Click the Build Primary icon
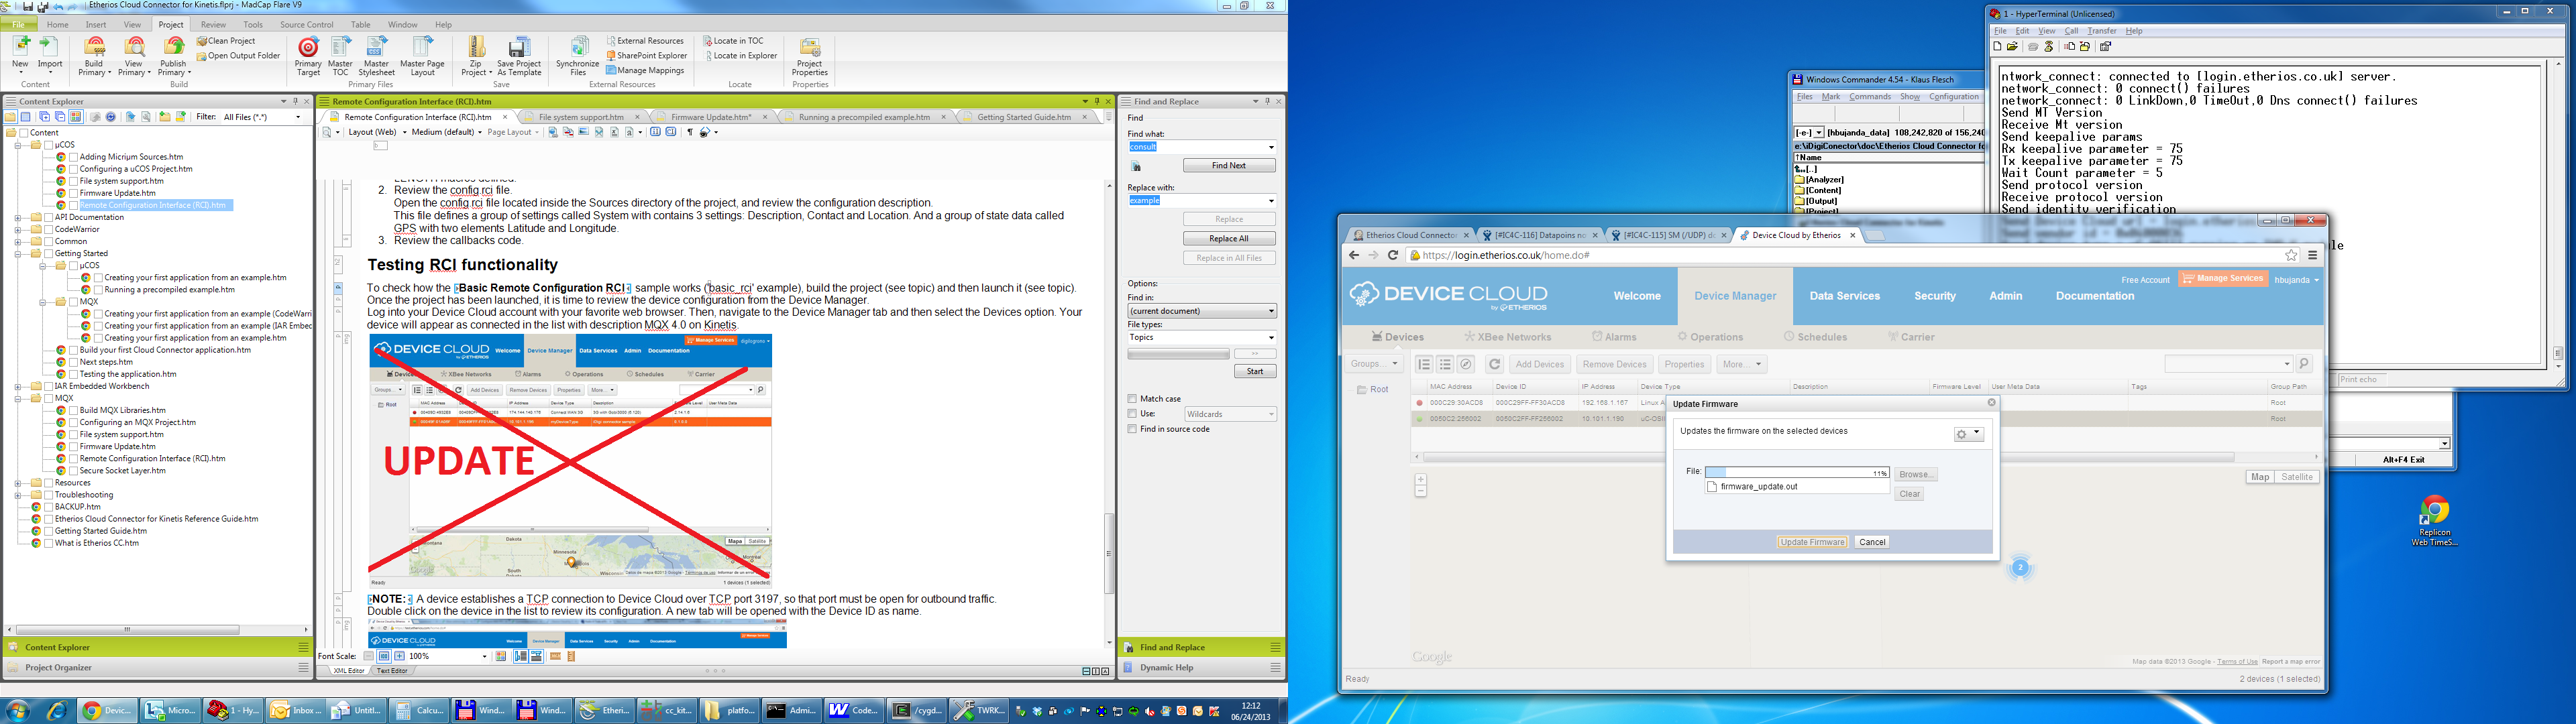Screen dimensions: 2576x724 [x=94, y=48]
